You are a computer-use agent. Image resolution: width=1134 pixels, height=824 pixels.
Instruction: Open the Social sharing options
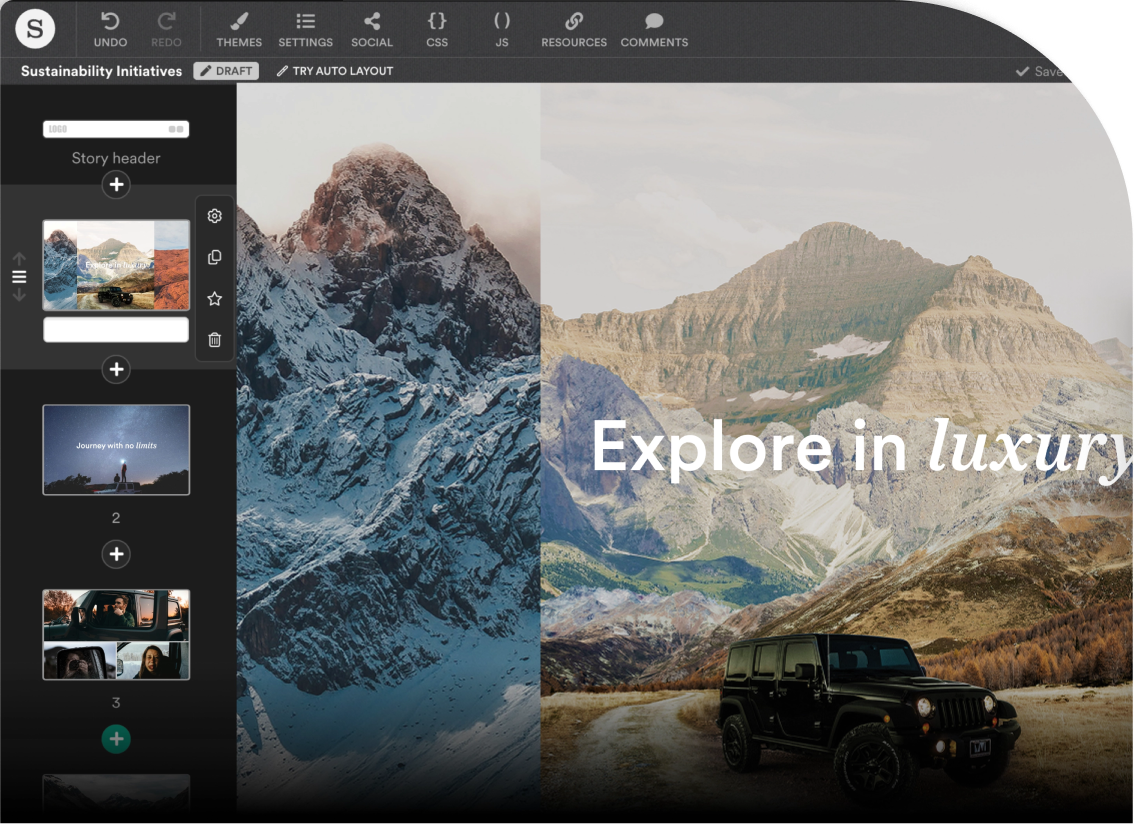click(371, 28)
